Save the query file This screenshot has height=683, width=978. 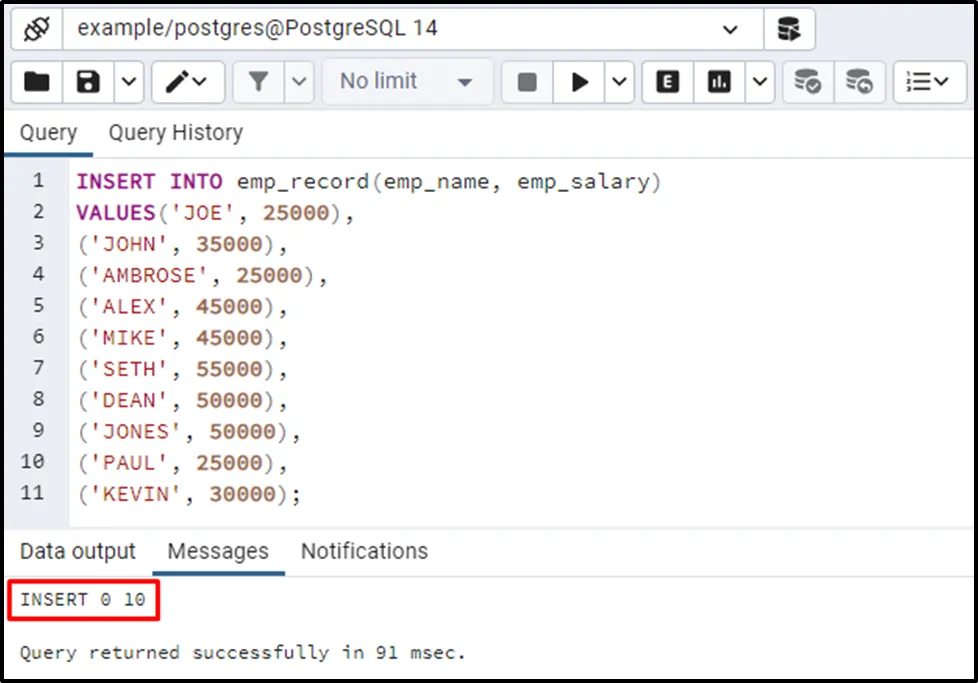pyautogui.click(x=88, y=82)
